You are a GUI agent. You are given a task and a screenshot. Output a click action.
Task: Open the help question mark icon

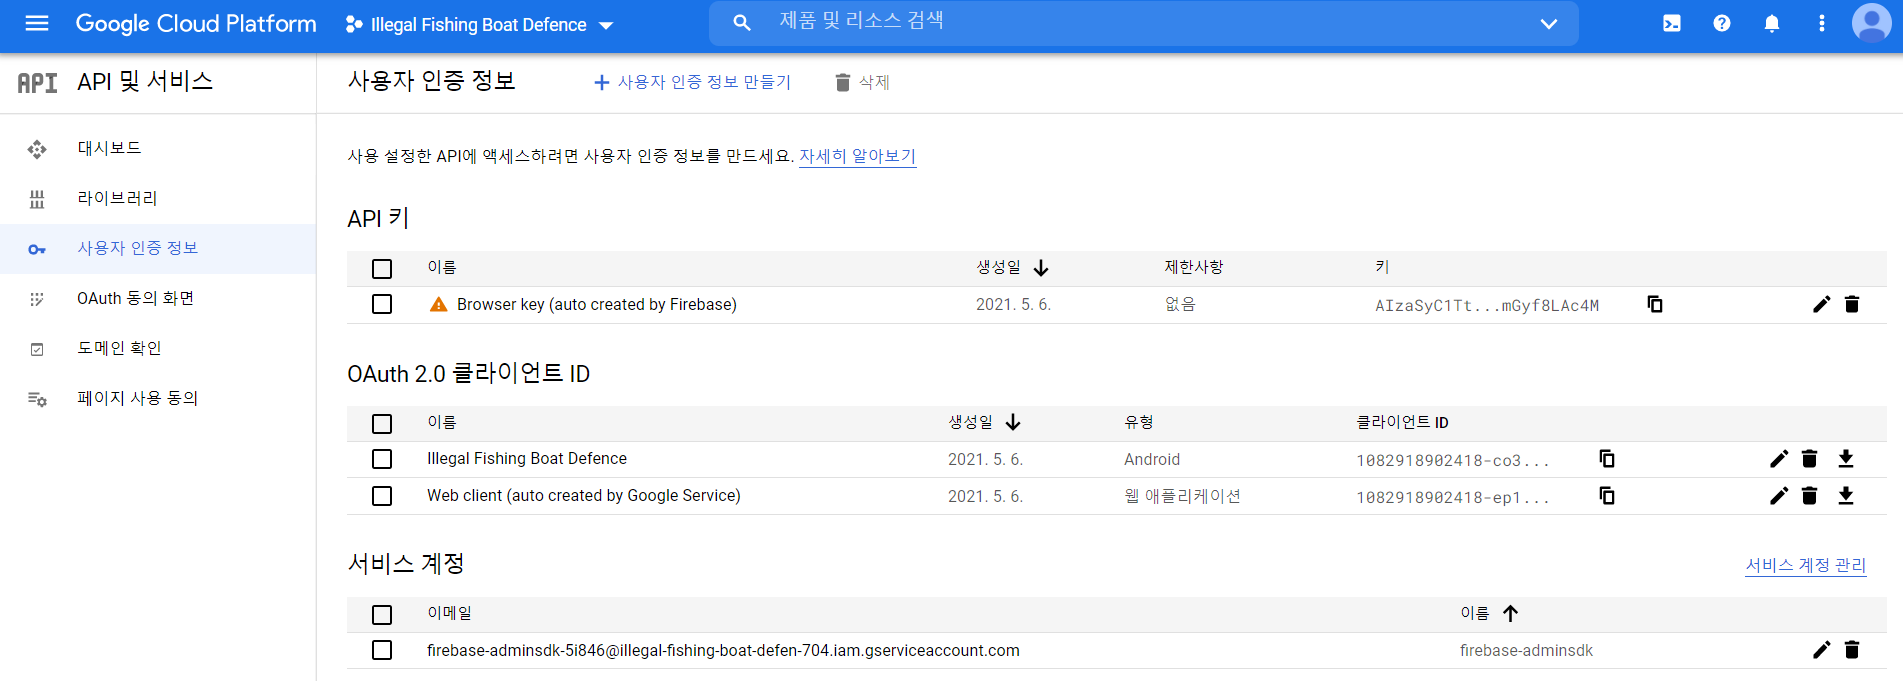[1722, 23]
